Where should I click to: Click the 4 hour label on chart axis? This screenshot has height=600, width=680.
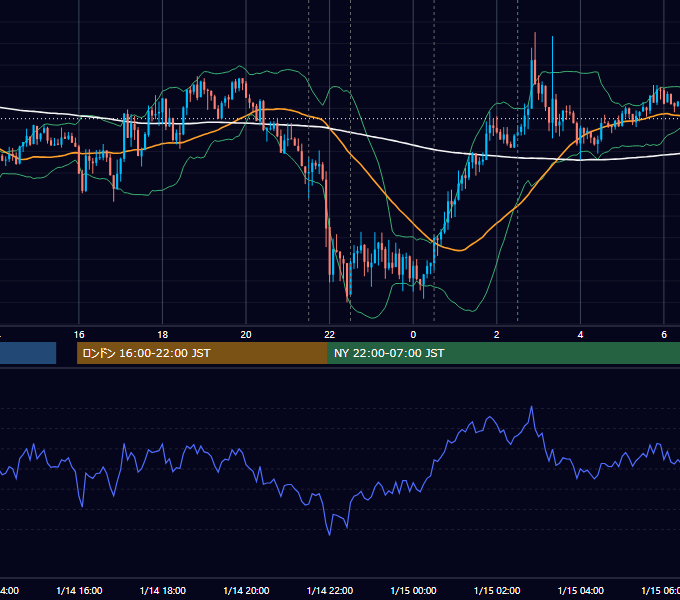click(580, 335)
